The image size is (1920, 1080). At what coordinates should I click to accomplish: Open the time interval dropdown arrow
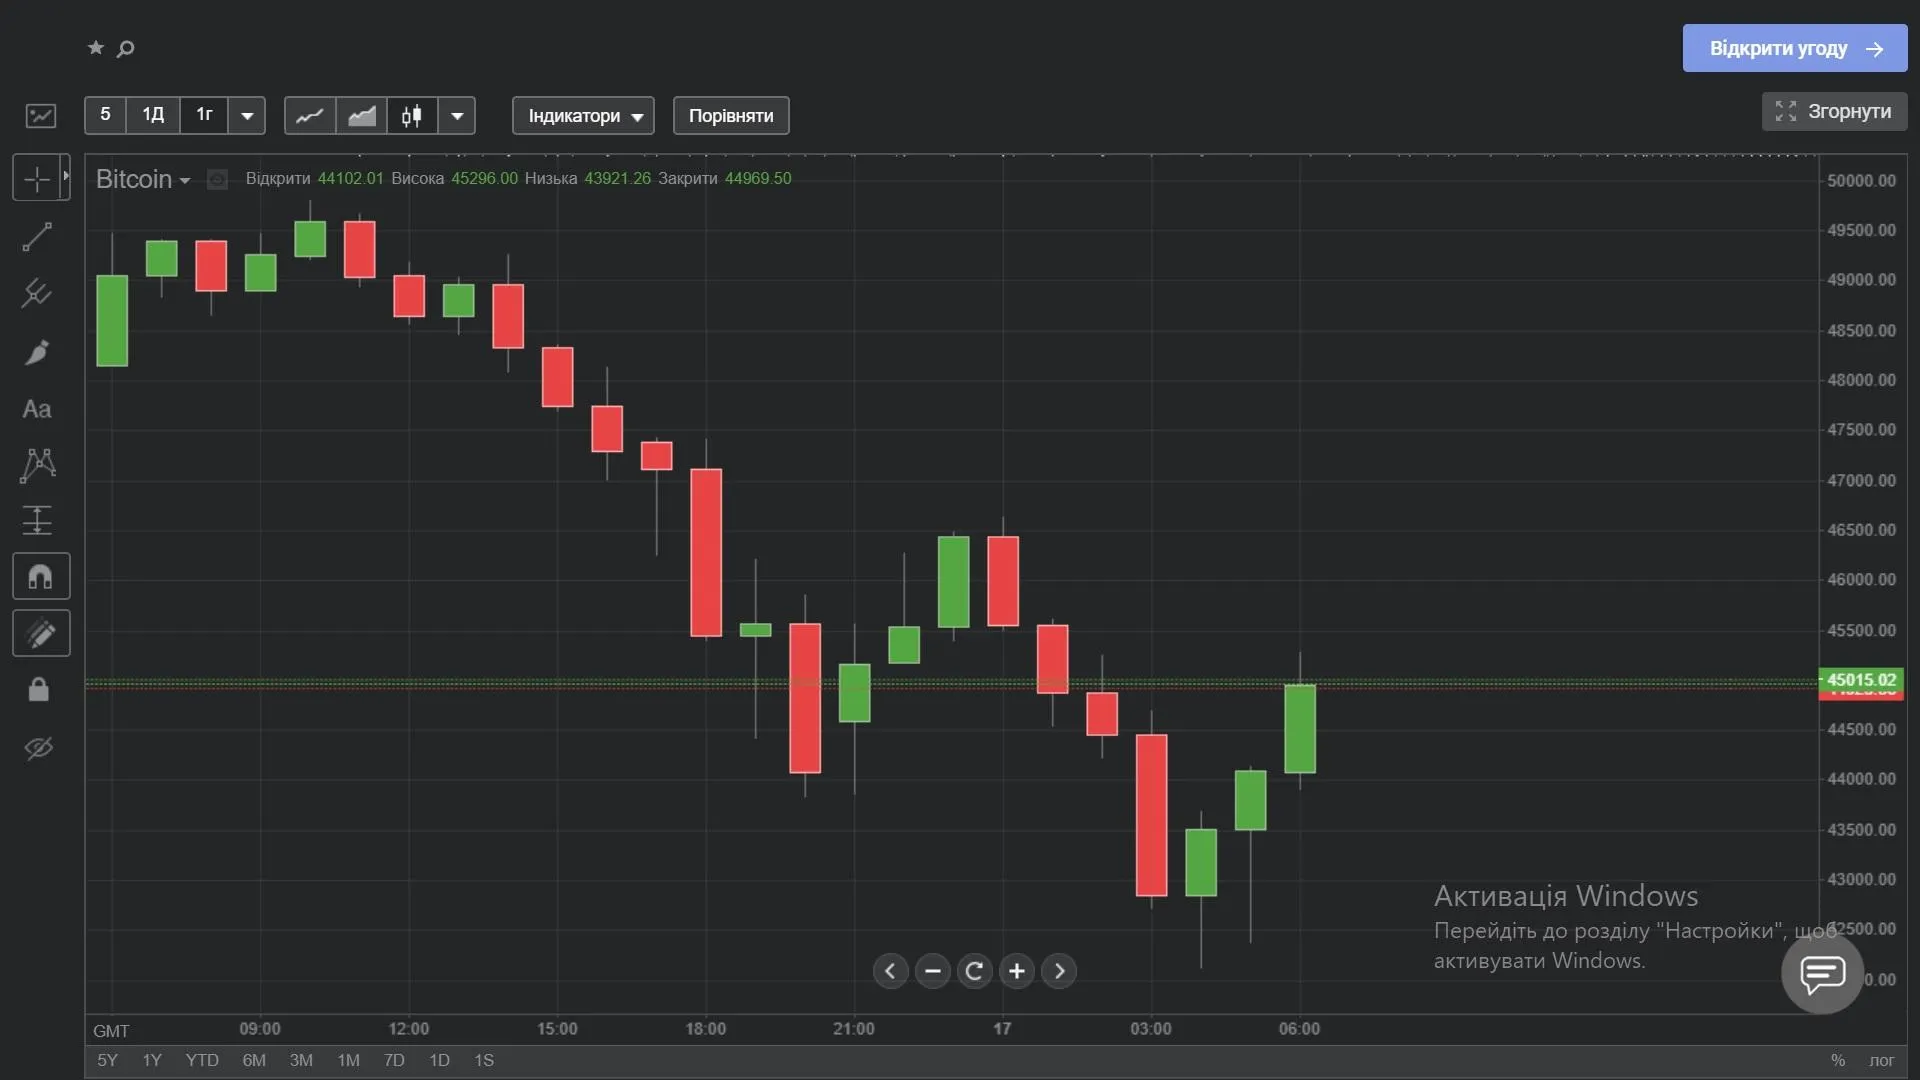click(247, 115)
